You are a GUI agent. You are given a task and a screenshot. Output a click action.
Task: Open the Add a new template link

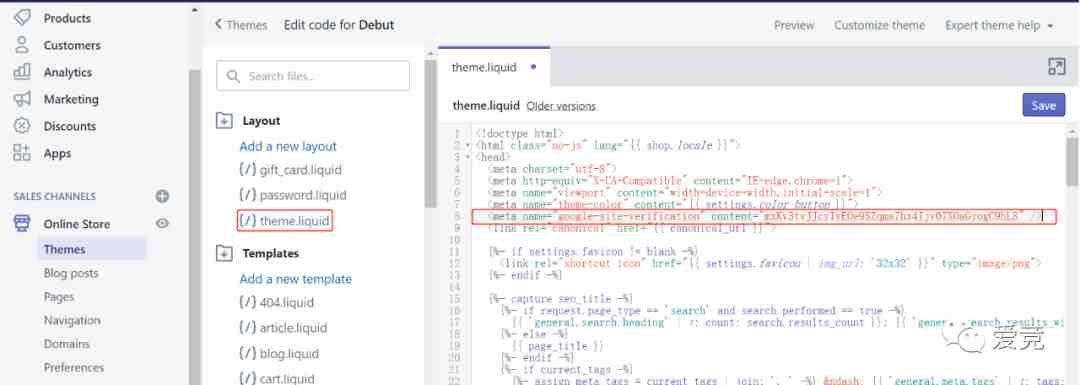[x=295, y=279]
